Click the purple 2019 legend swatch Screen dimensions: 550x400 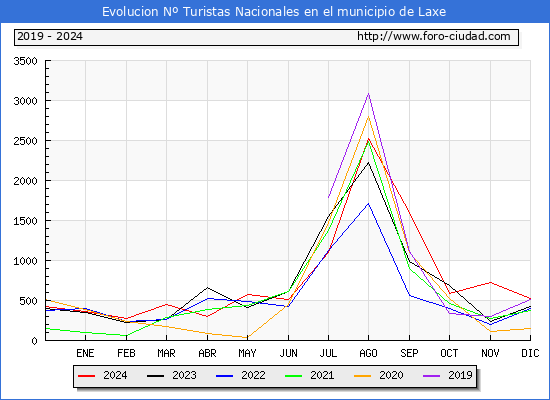point(431,376)
